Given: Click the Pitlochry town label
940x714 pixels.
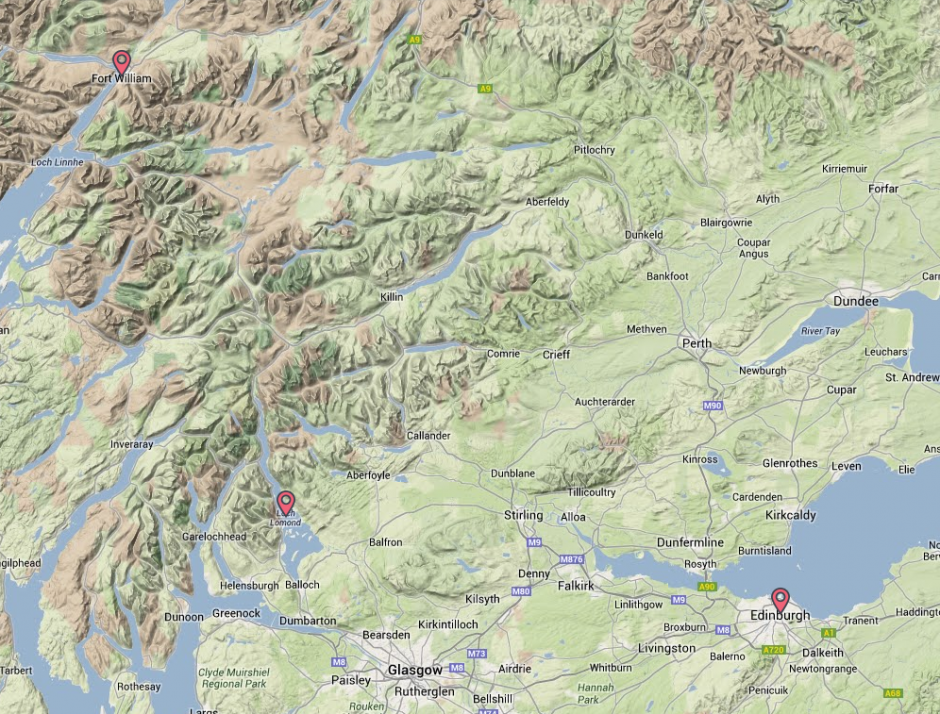Looking at the screenshot, I should point(594,150).
